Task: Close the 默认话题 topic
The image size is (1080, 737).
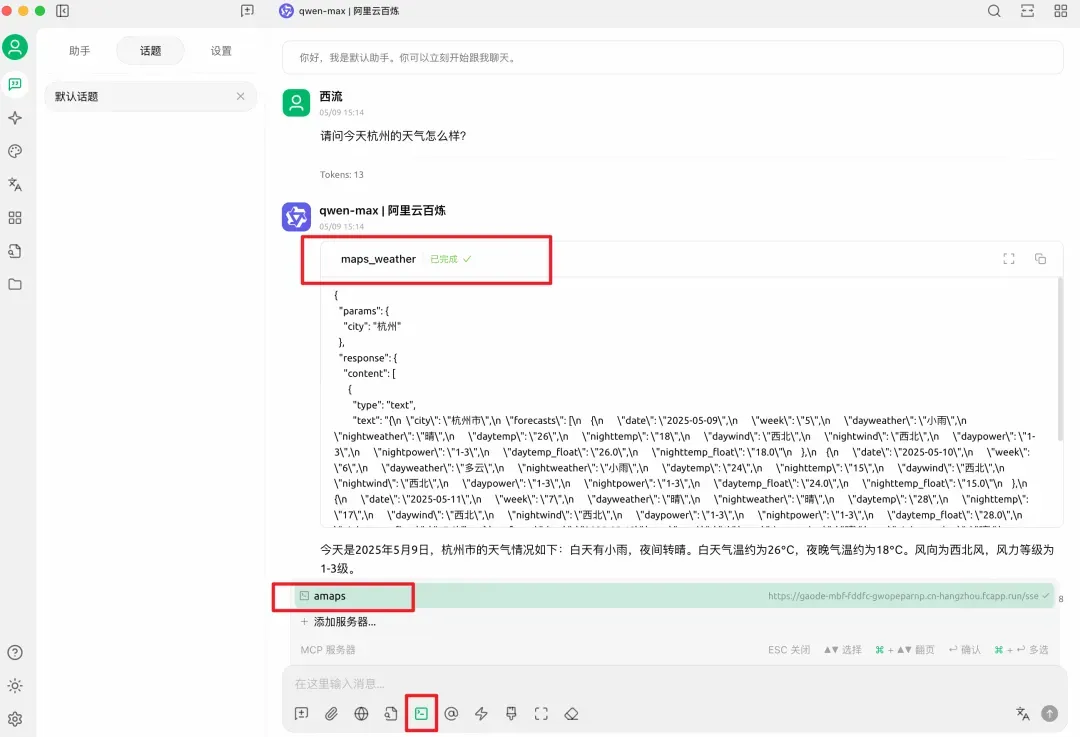Action: tap(240, 96)
